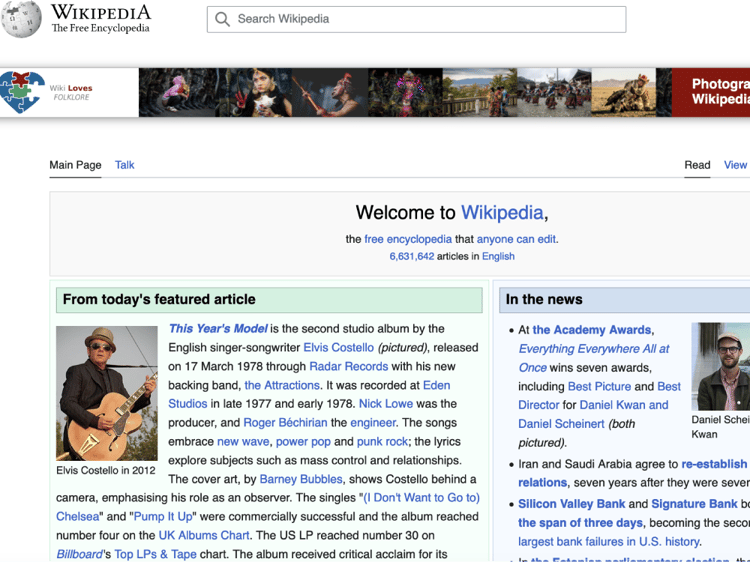Follow the Radar Records link

(x=348, y=366)
